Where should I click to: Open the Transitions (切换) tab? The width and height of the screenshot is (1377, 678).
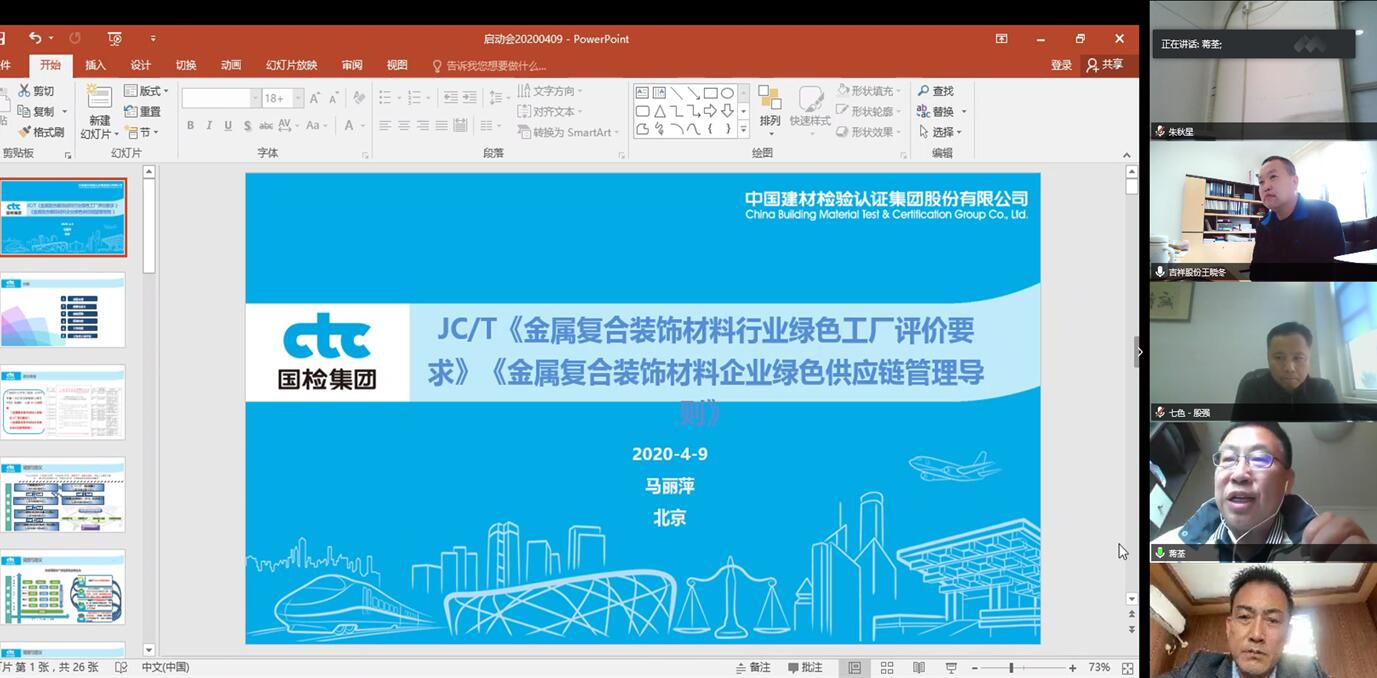(186, 65)
